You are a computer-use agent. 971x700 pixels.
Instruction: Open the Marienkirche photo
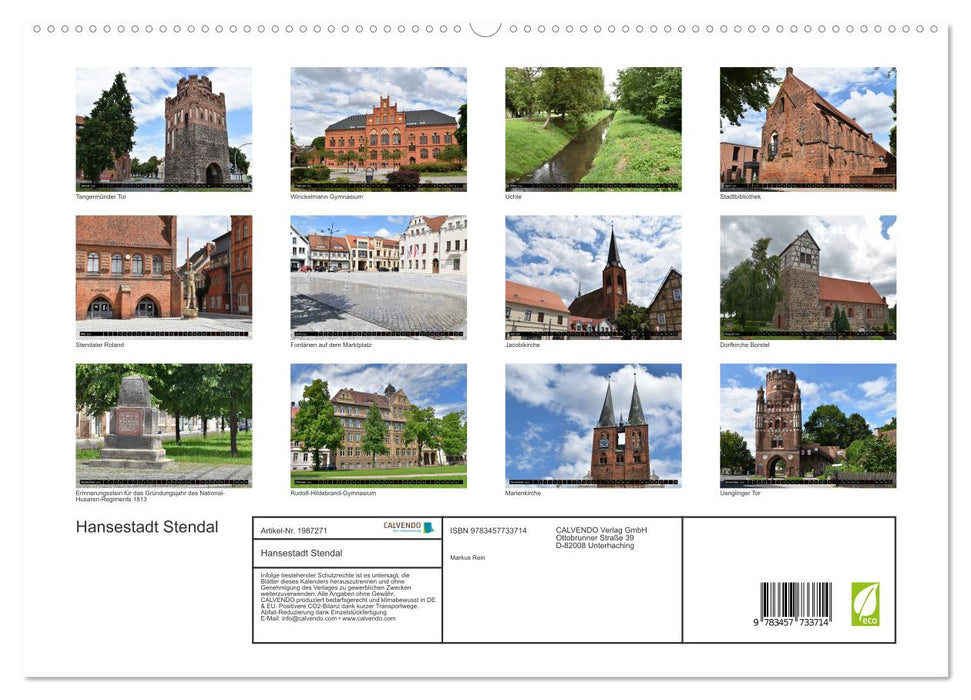592,424
